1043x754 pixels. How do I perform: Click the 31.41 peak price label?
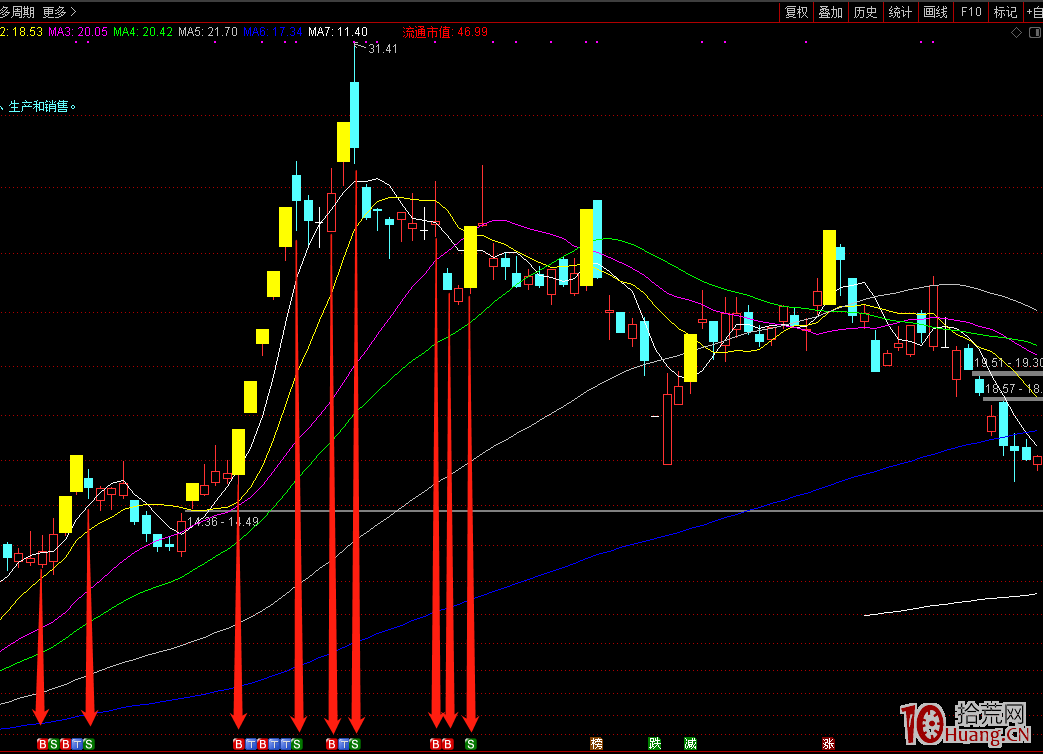tap(383, 48)
